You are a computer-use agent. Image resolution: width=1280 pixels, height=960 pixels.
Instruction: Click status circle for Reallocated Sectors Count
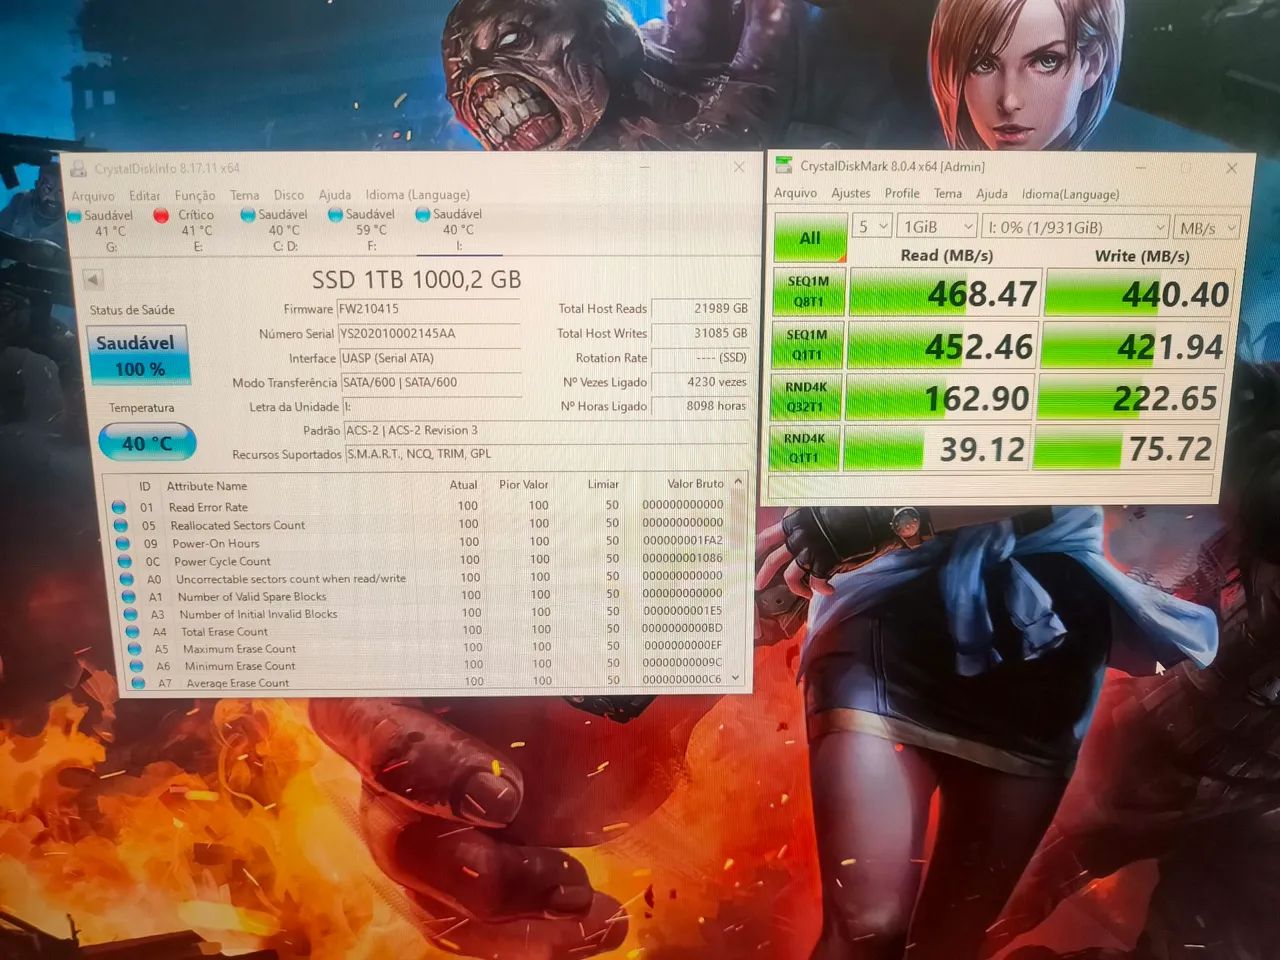(120, 525)
